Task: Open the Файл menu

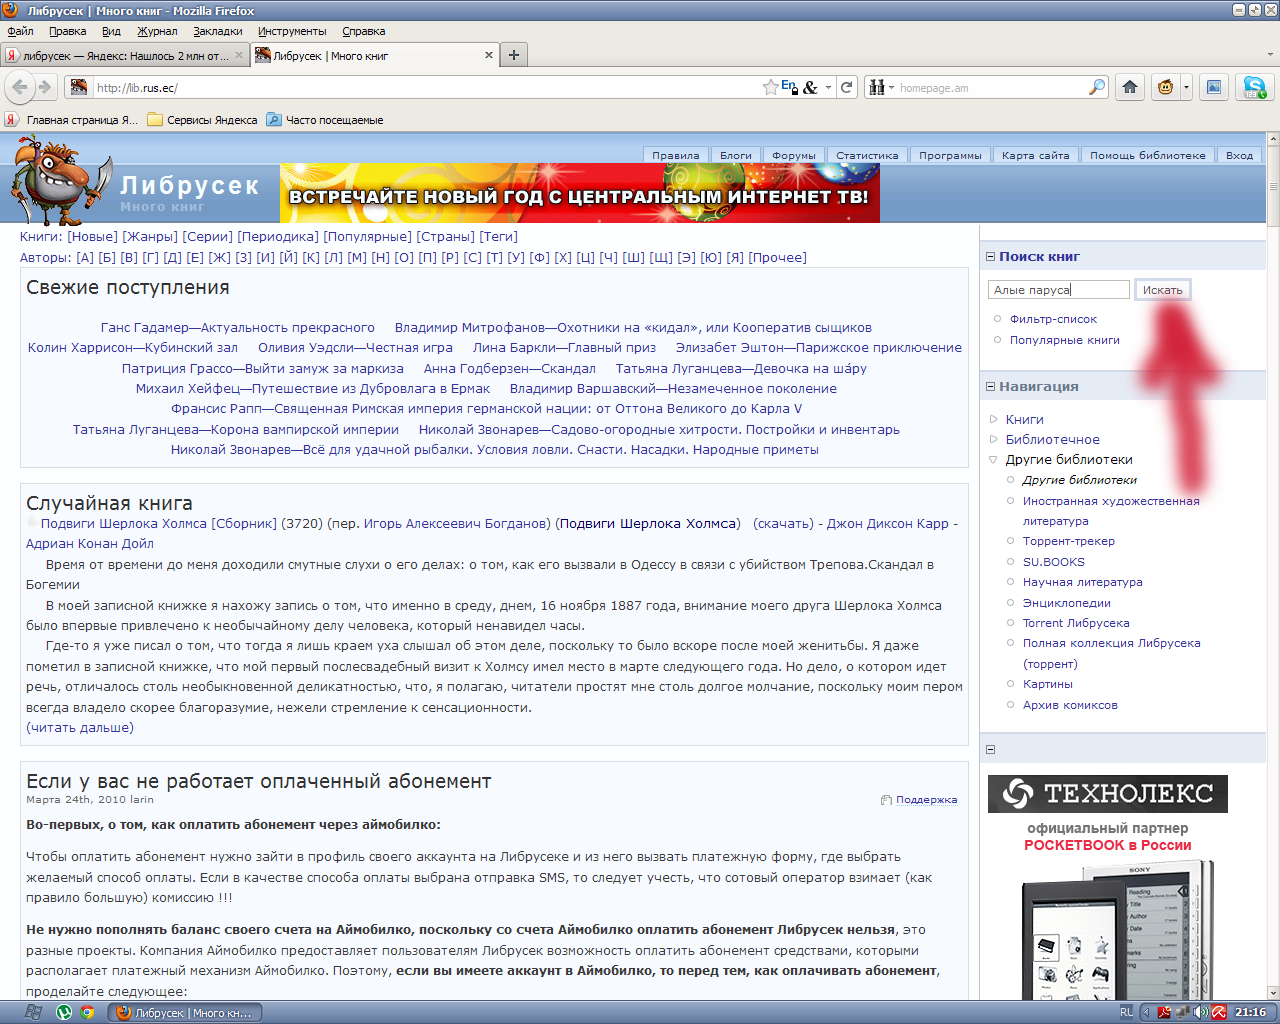Action: [x=20, y=31]
